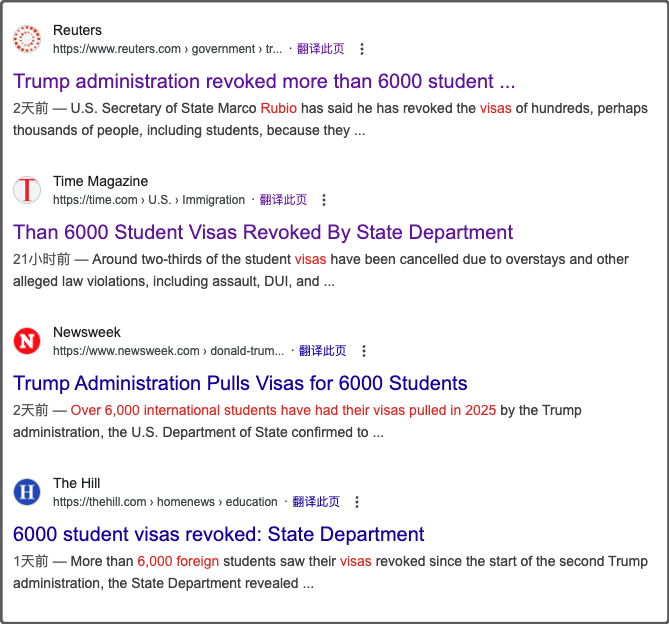Open 'Than 6000 Student Visas Revoked By State Department'
Image resolution: width=669 pixels, height=624 pixels.
pos(263,232)
